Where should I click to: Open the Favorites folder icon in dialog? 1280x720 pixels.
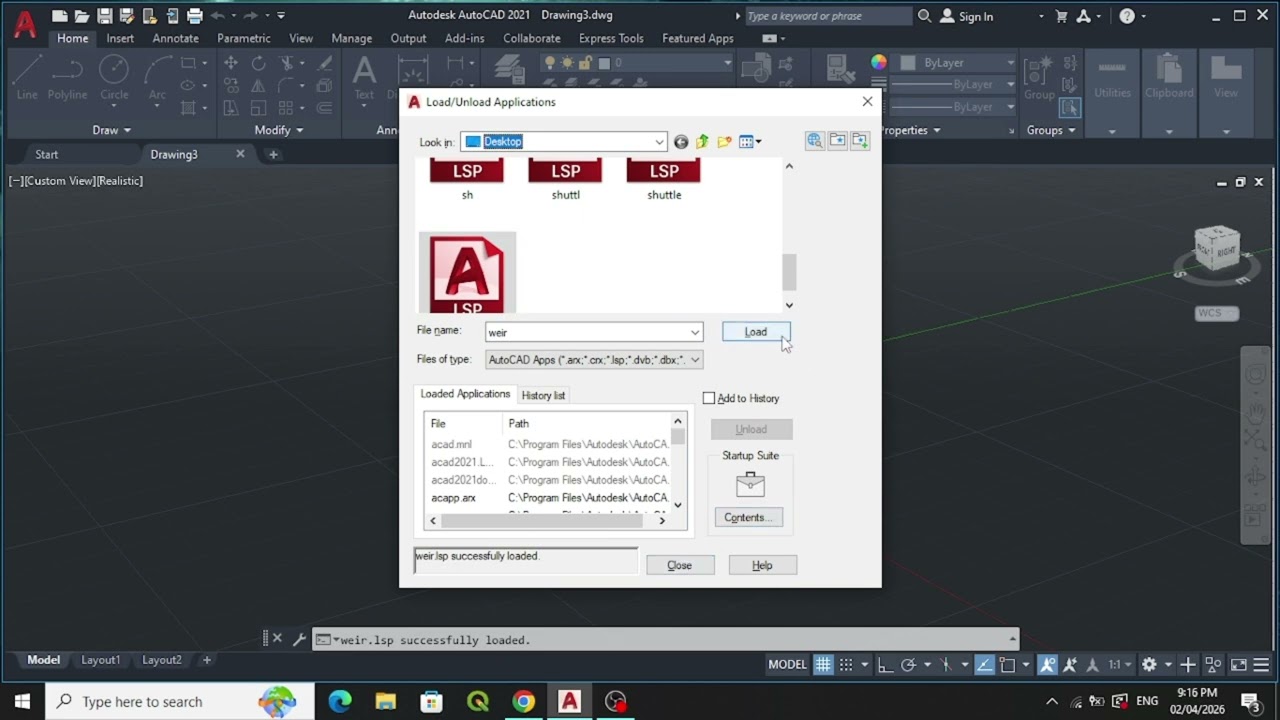[837, 141]
